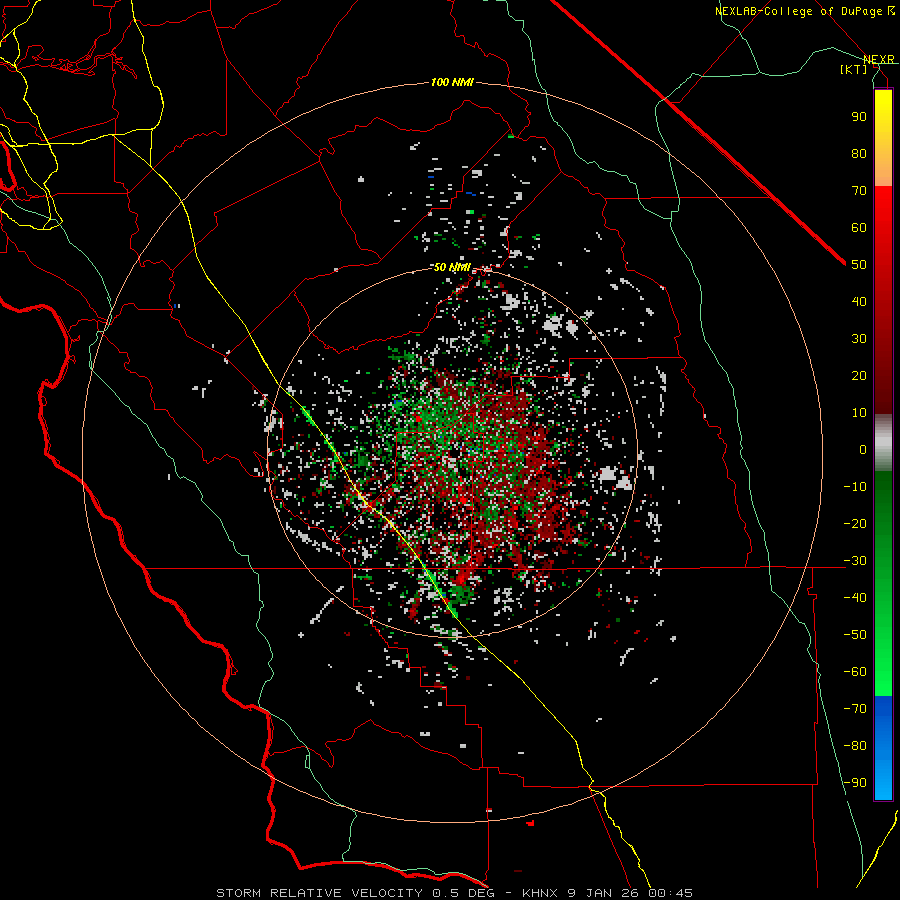
Task: Click the positive 30 knot scale label
Action: pyautogui.click(x=859, y=339)
